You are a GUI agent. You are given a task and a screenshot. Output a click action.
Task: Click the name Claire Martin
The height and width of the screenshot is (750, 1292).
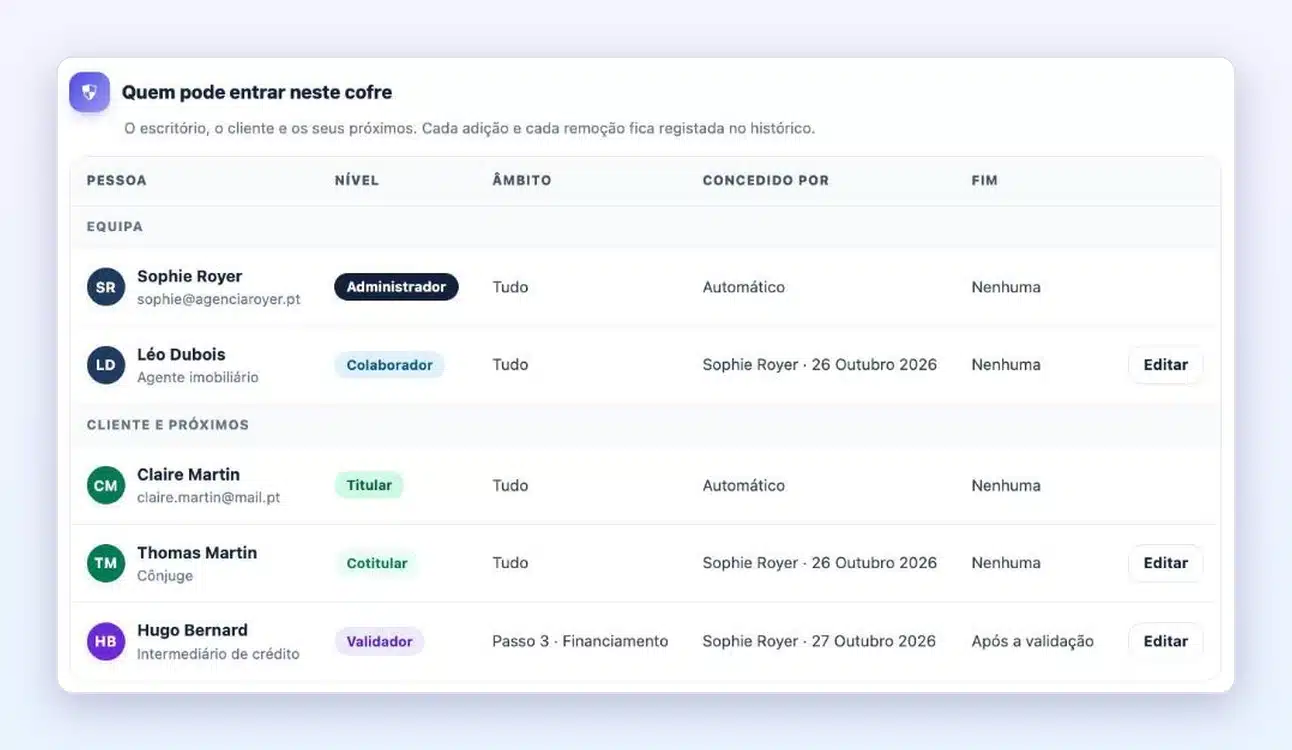[x=188, y=474]
